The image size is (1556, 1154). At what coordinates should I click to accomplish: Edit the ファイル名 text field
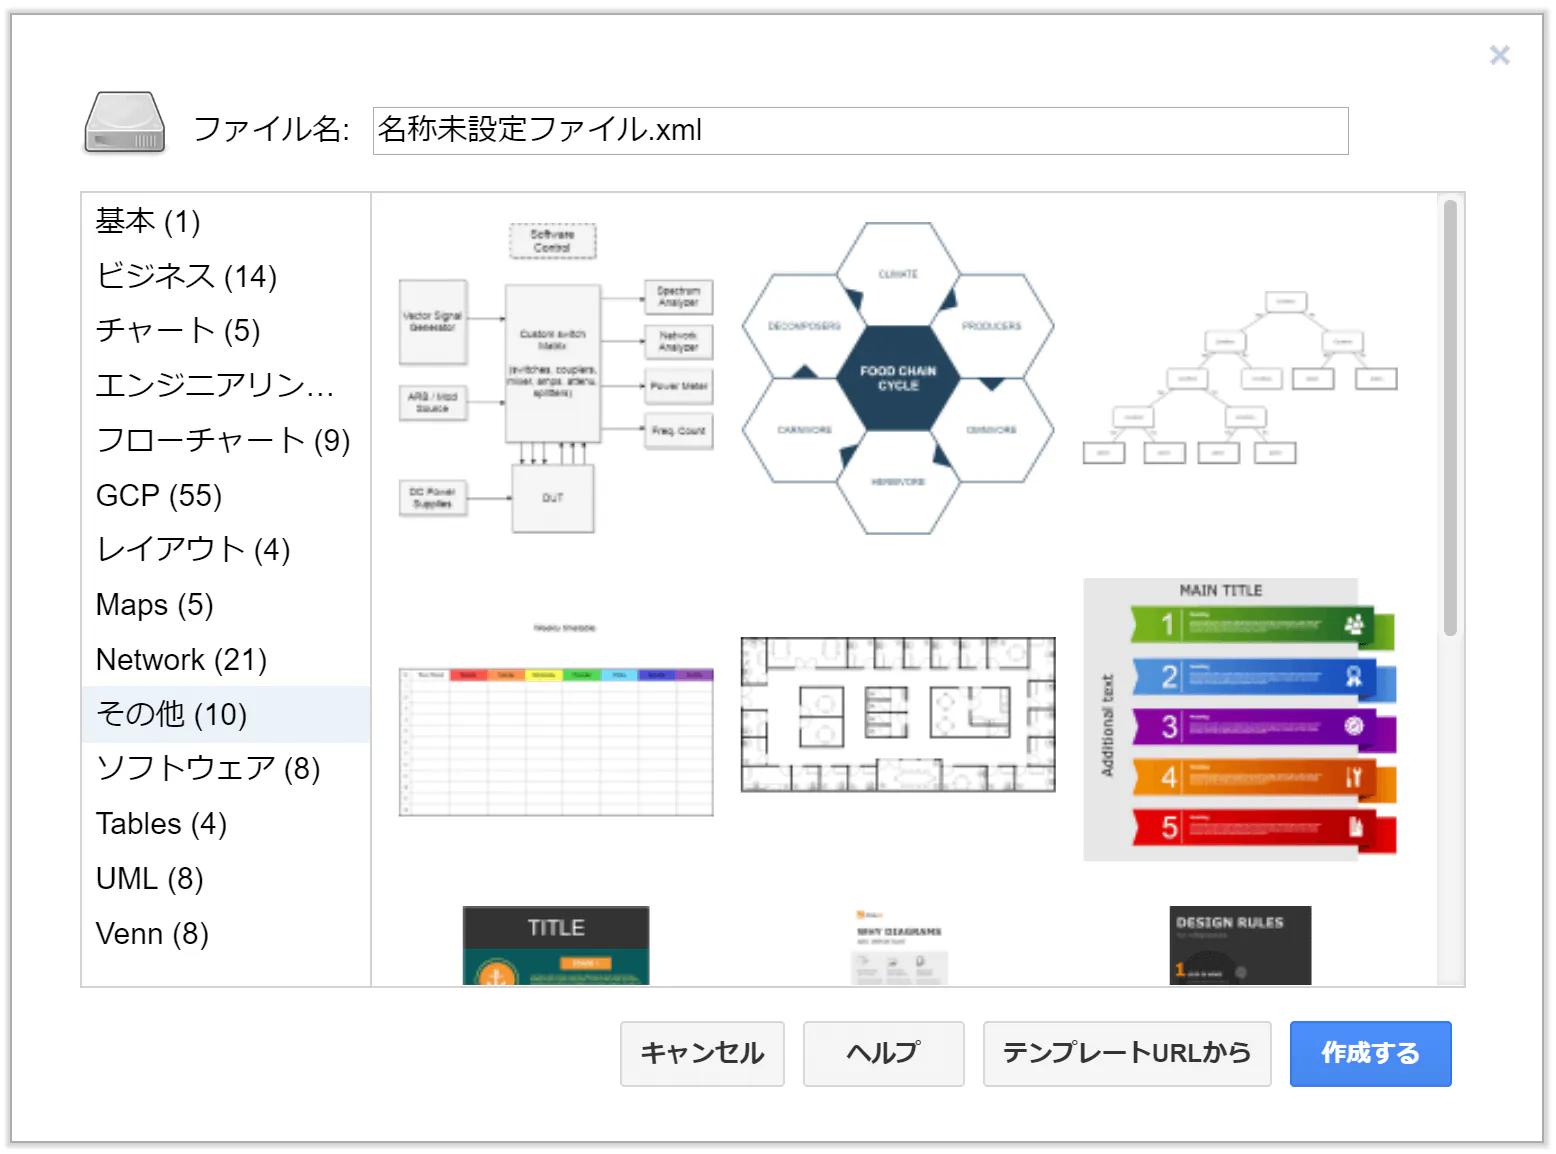[x=860, y=131]
